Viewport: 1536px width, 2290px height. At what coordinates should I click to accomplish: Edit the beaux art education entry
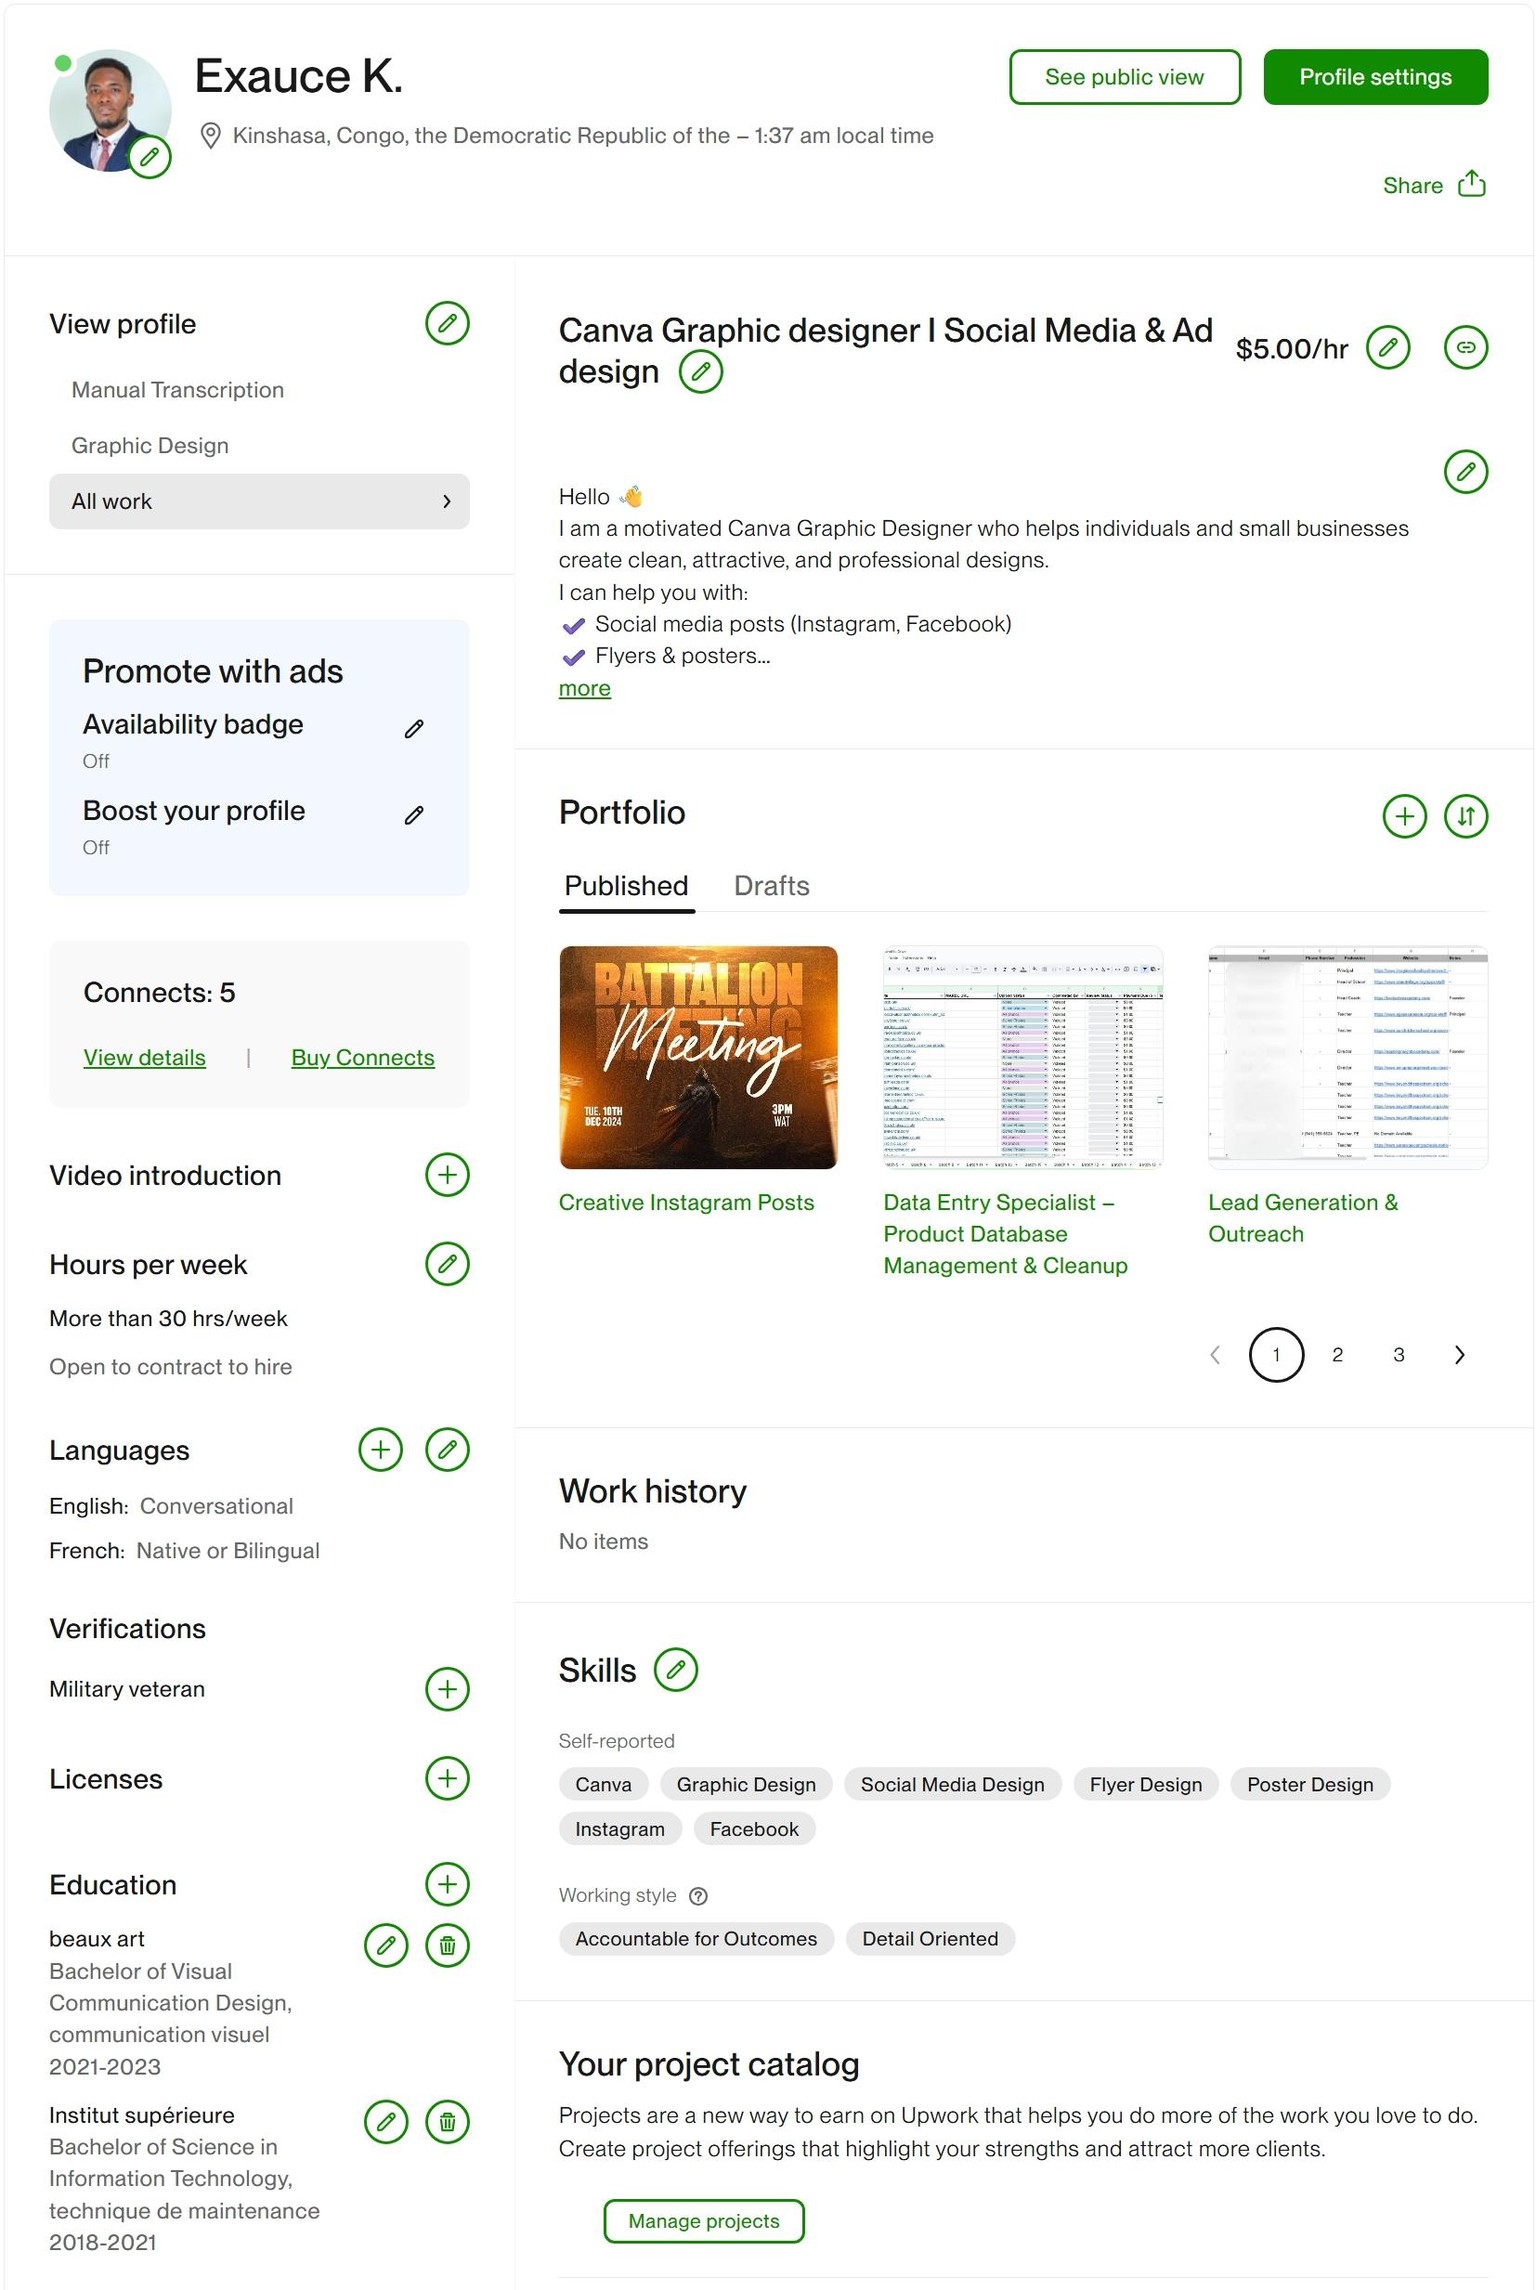pos(386,1945)
